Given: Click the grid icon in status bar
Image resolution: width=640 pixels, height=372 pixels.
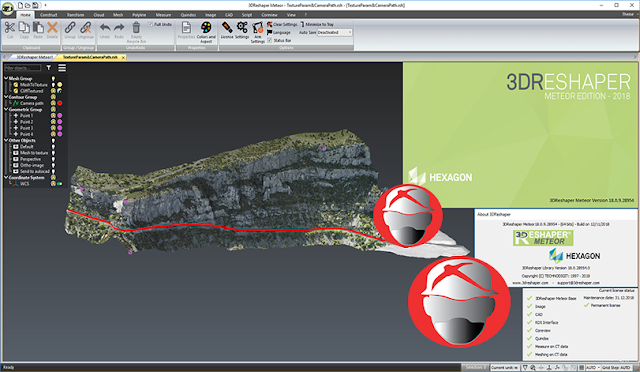Looking at the screenshot, I should (x=582, y=368).
